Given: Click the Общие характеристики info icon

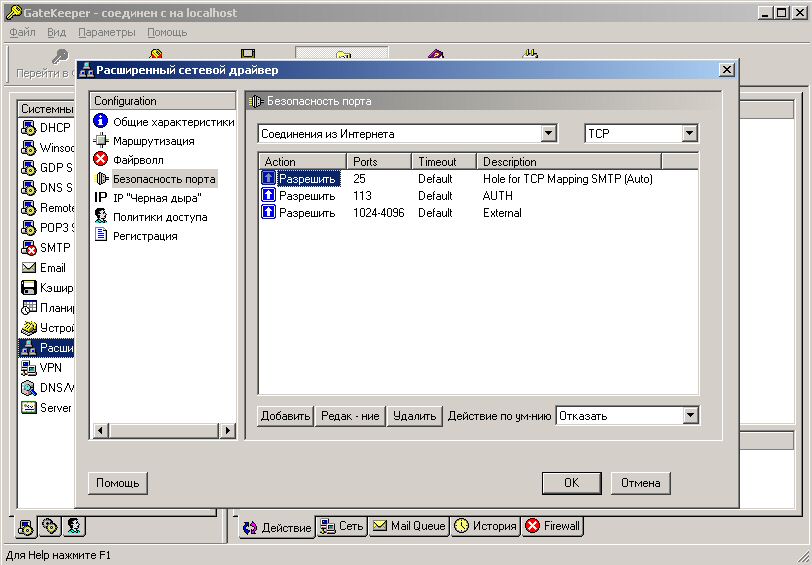Looking at the screenshot, I should tap(100, 121).
